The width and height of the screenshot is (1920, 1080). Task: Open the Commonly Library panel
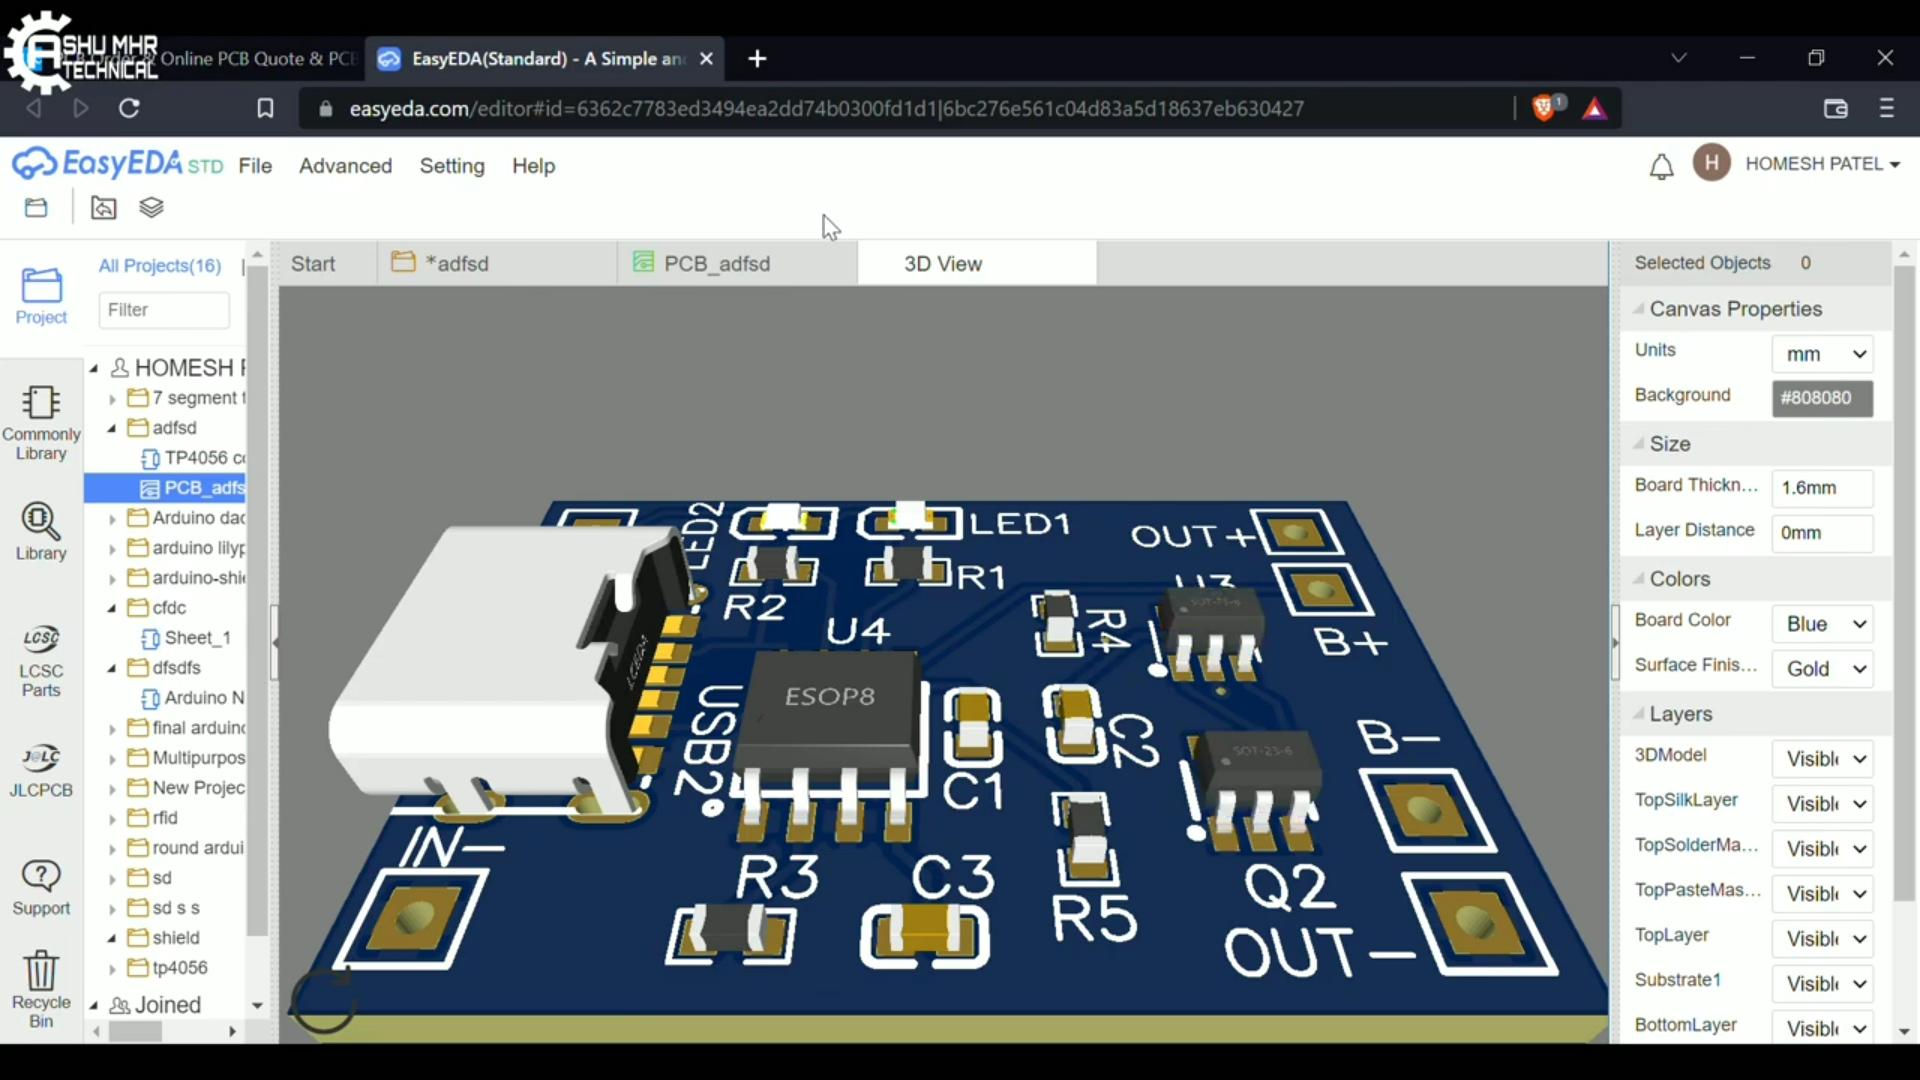click(41, 420)
